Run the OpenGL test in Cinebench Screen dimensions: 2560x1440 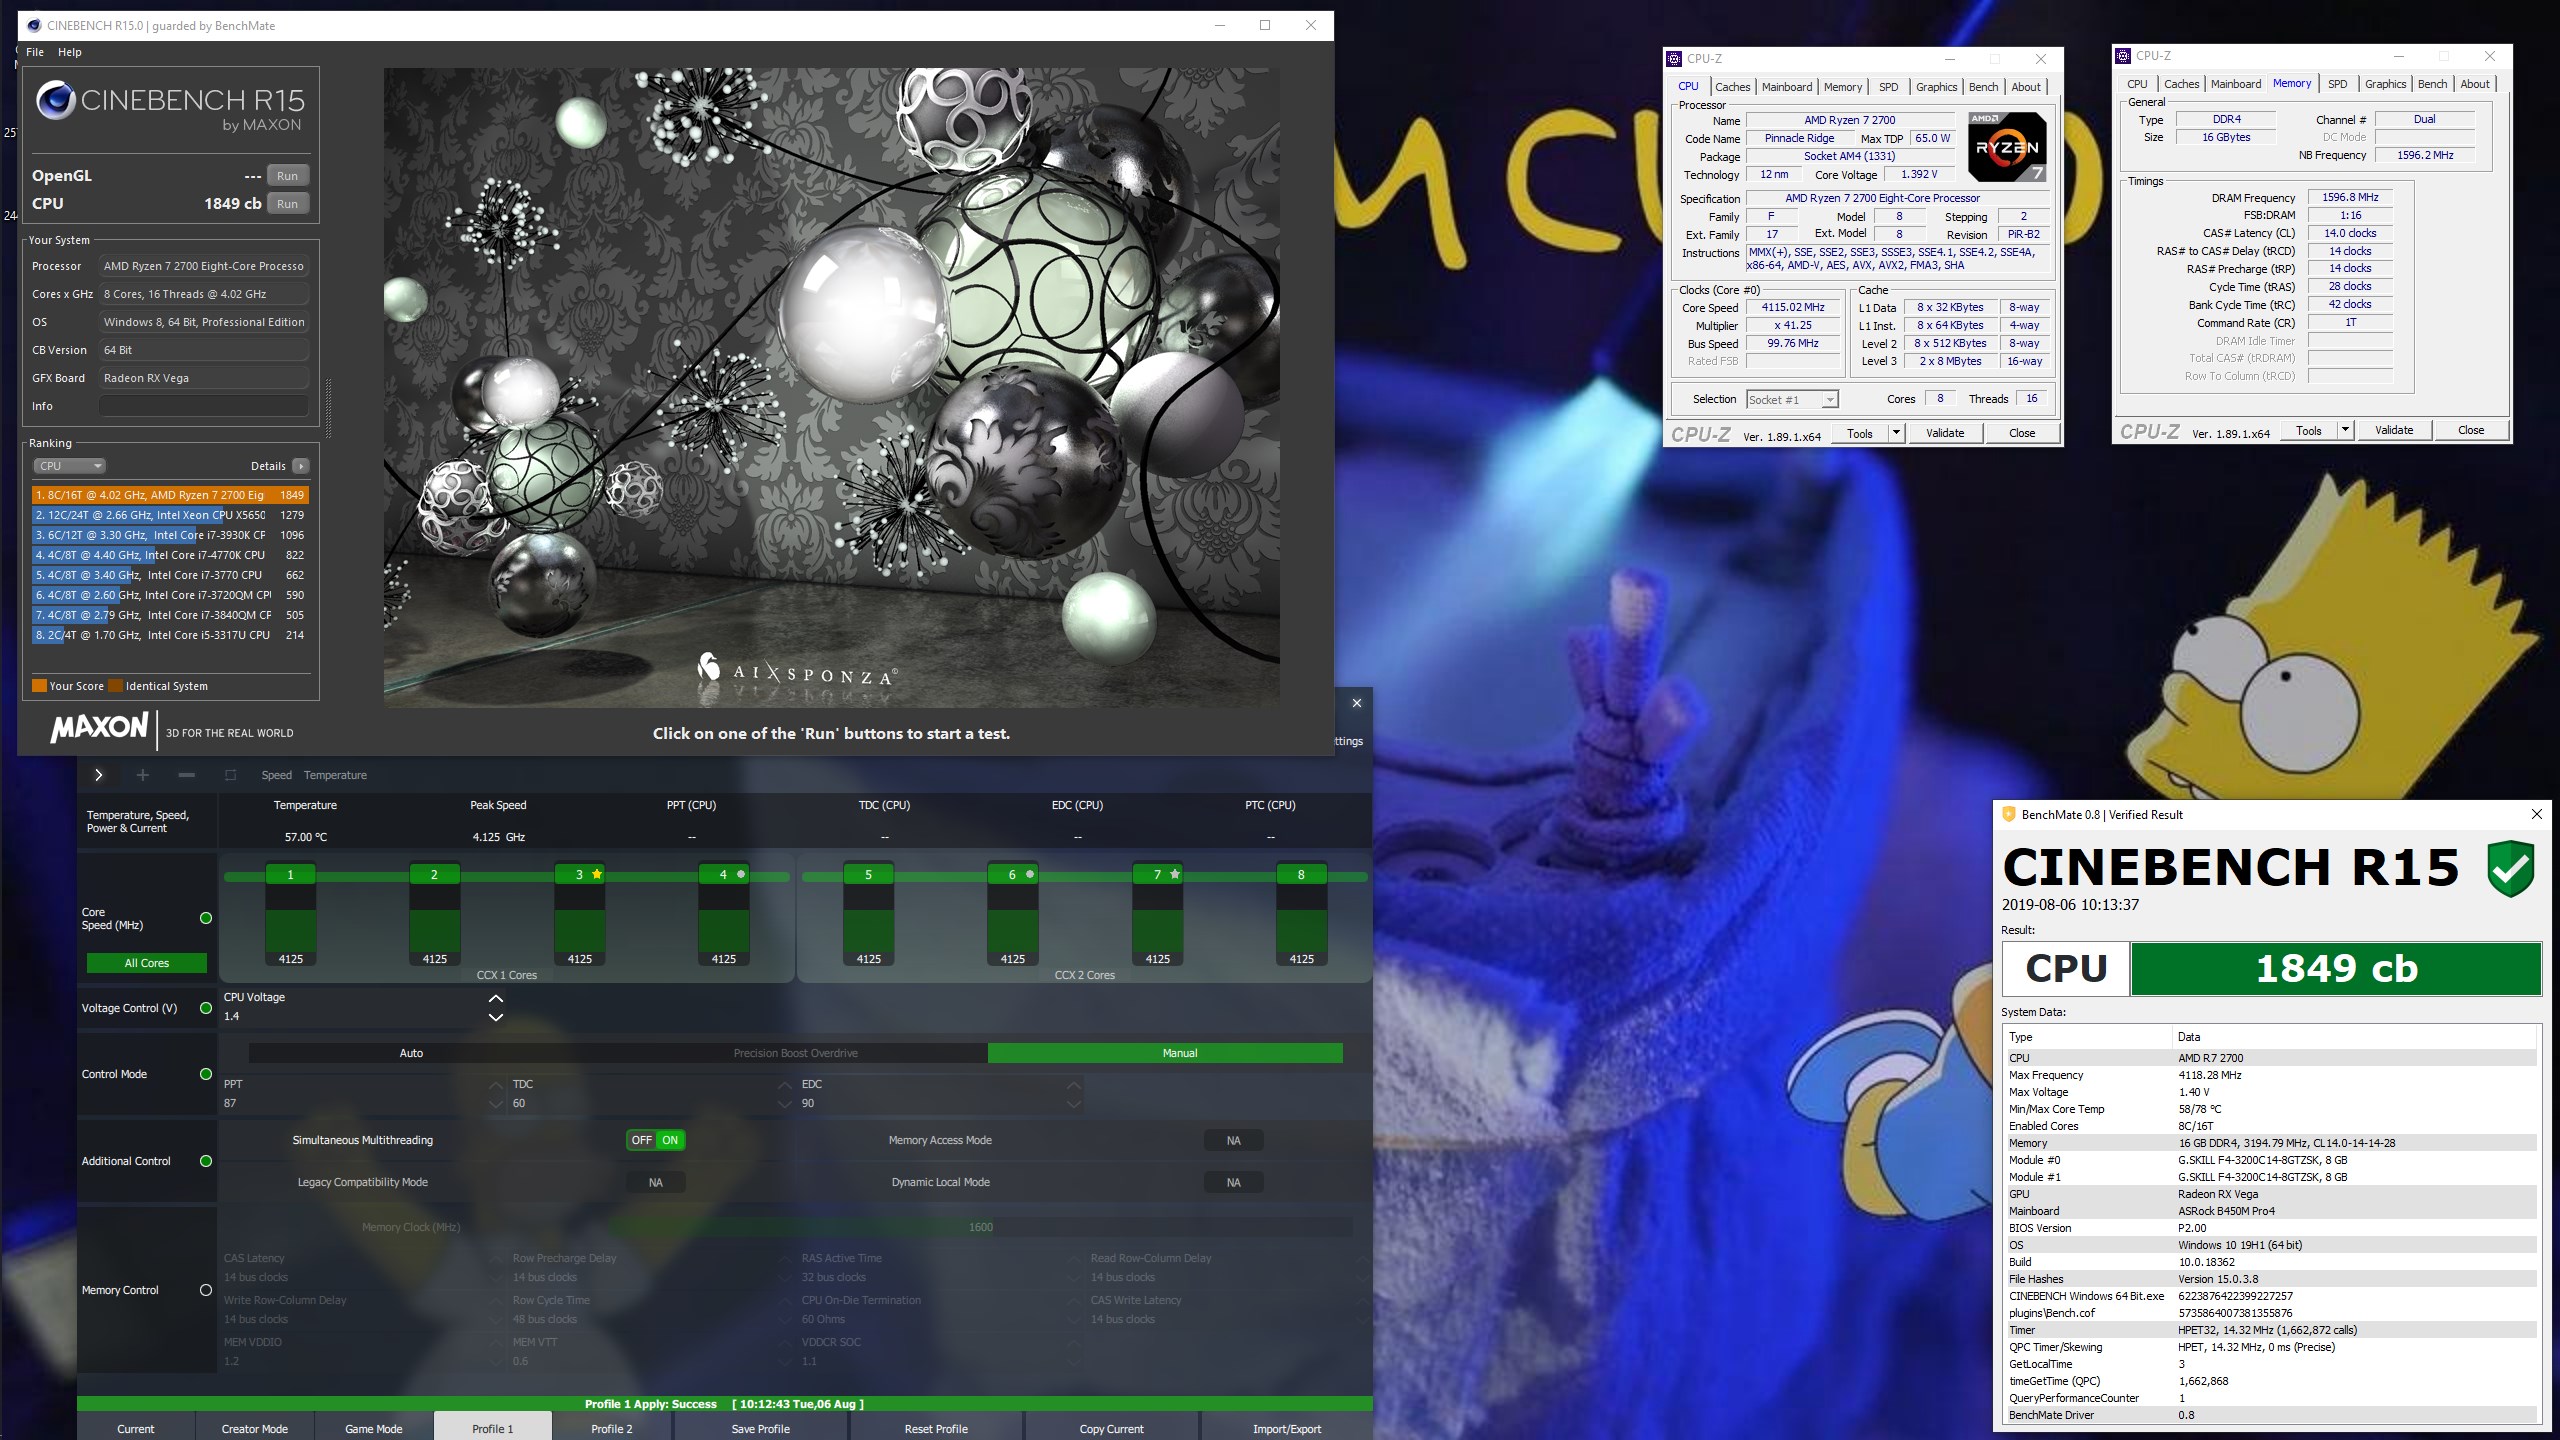287,176
